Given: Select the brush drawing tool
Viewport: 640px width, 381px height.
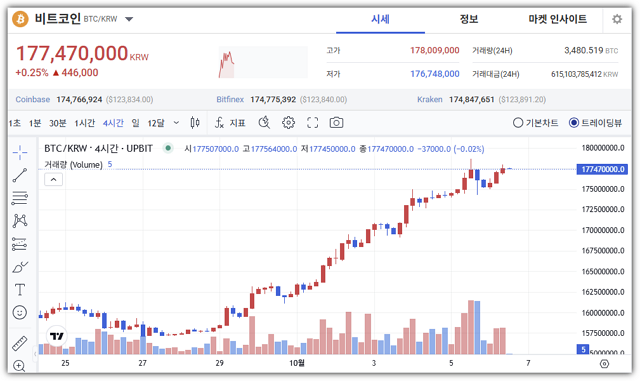Looking at the screenshot, I should pyautogui.click(x=20, y=267).
